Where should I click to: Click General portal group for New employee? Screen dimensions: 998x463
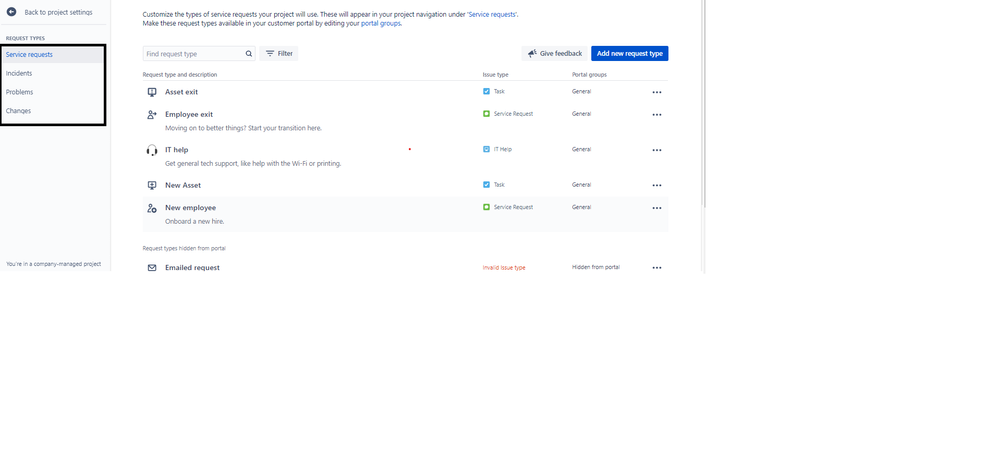click(x=581, y=207)
